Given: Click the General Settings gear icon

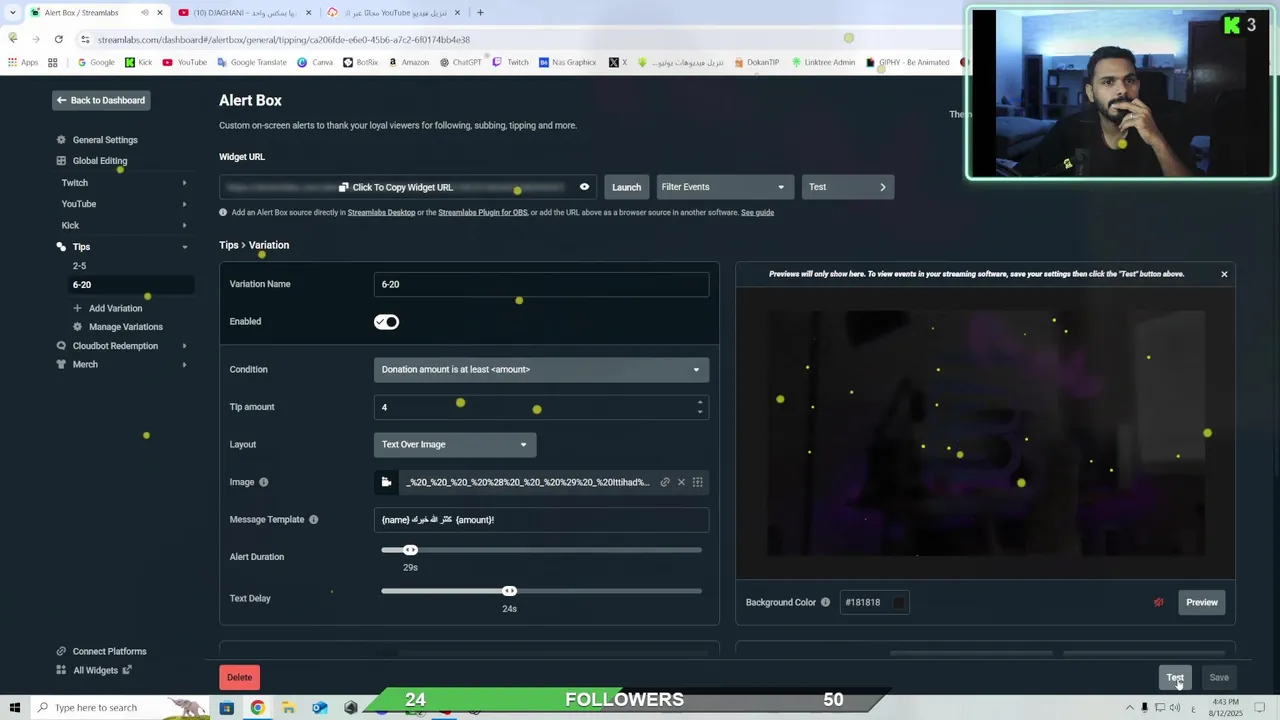Looking at the screenshot, I should [61, 140].
